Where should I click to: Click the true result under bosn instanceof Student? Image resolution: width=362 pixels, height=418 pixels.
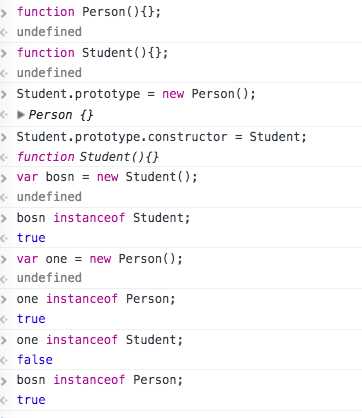click(x=31, y=238)
